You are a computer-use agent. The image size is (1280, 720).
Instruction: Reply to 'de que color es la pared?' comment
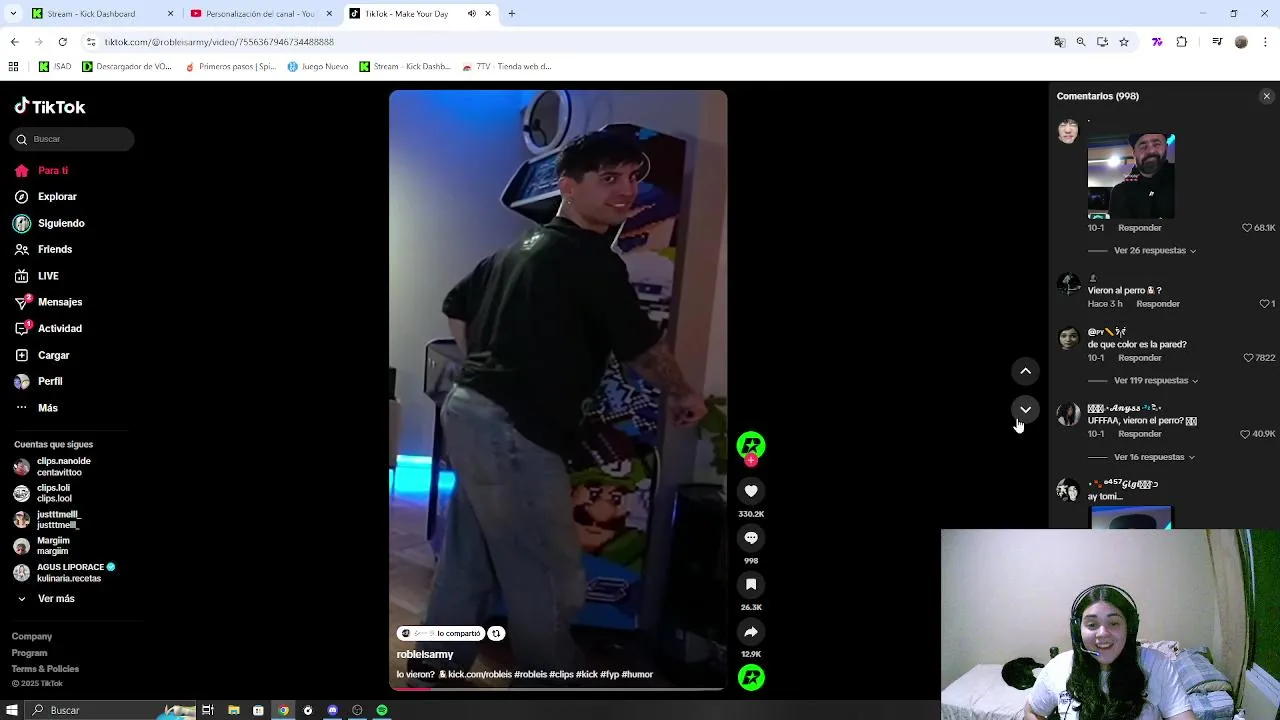1140,358
